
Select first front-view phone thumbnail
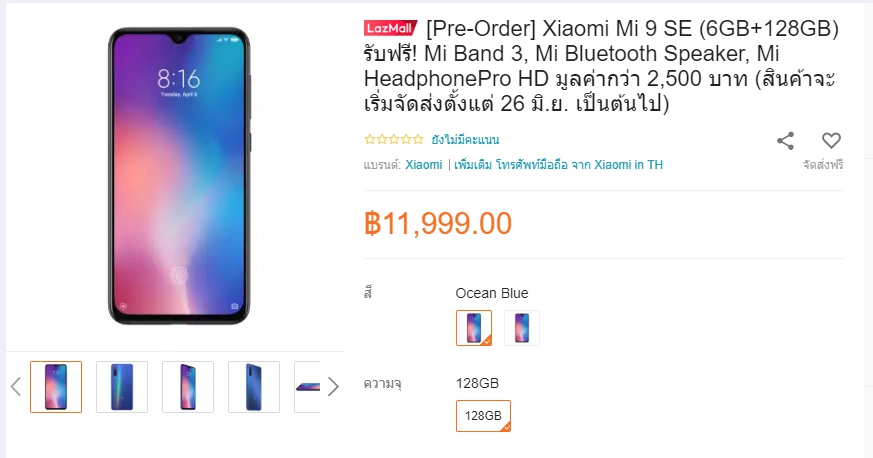(x=56, y=387)
